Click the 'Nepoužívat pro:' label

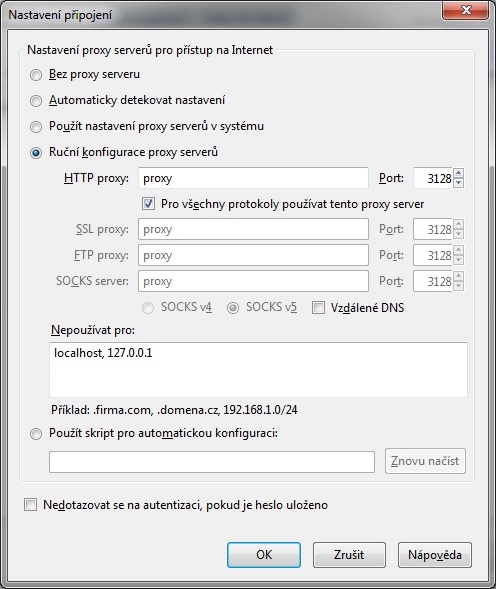(93, 330)
